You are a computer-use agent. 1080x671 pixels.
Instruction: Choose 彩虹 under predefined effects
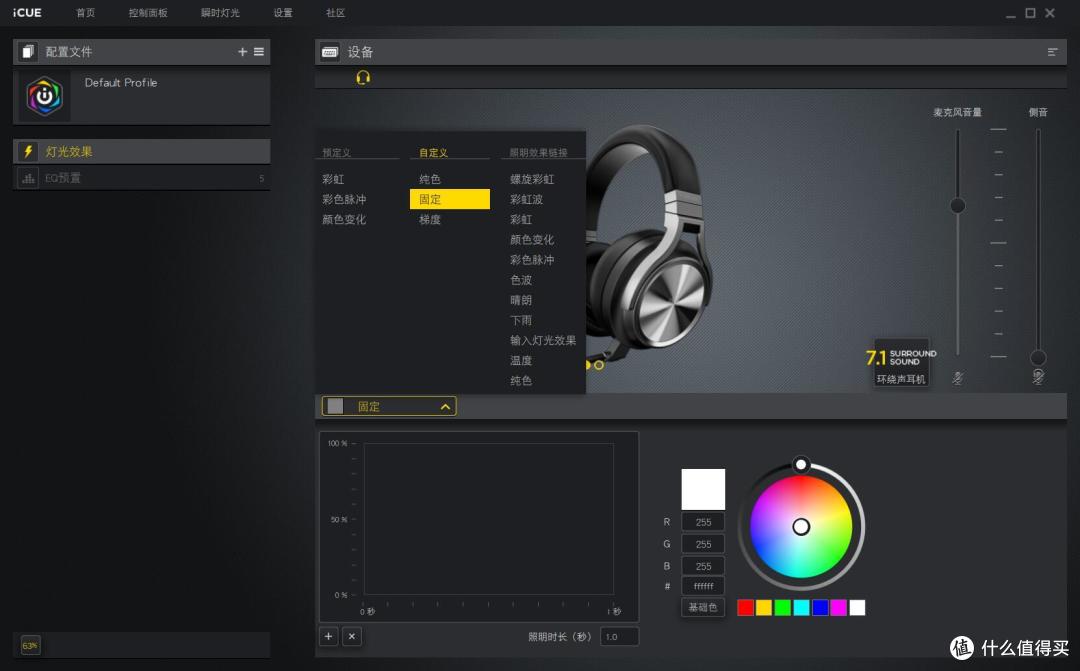pyautogui.click(x=333, y=179)
